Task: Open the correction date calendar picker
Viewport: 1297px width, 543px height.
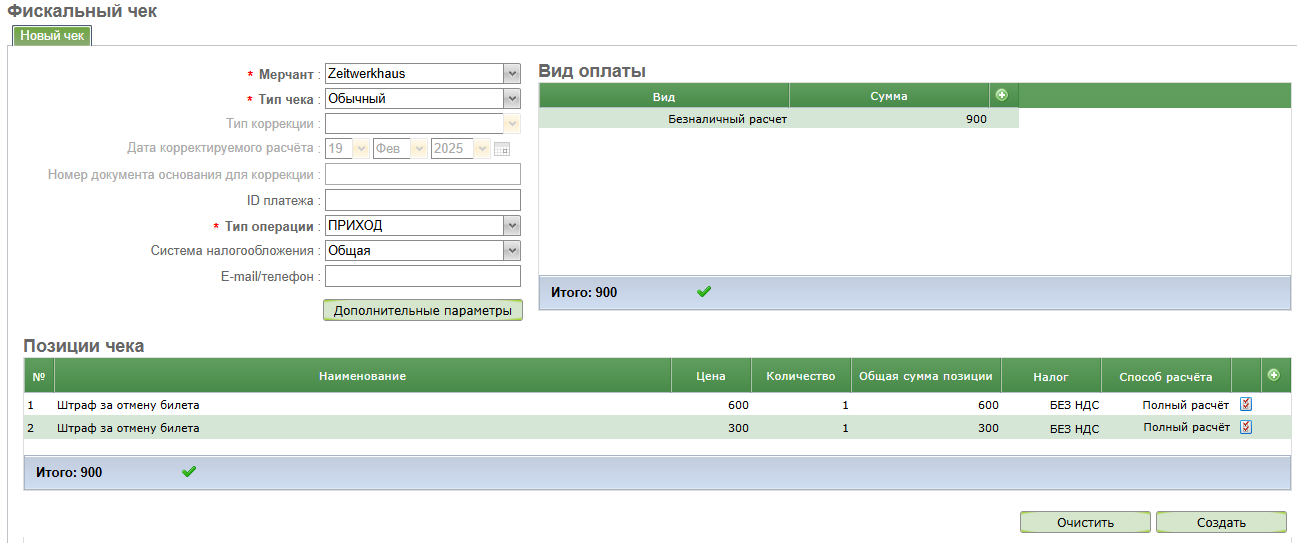Action: coord(502,149)
